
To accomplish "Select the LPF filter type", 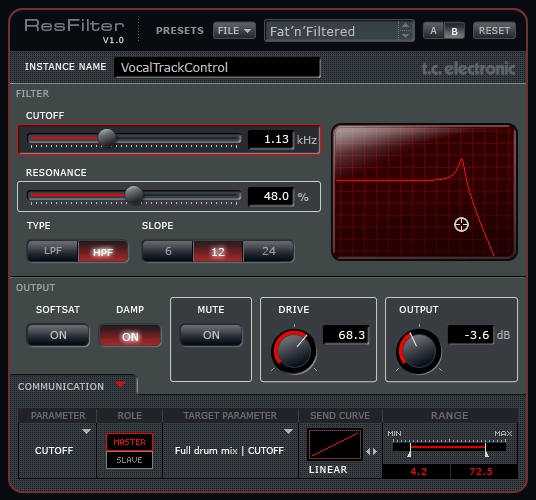I will [x=53, y=251].
